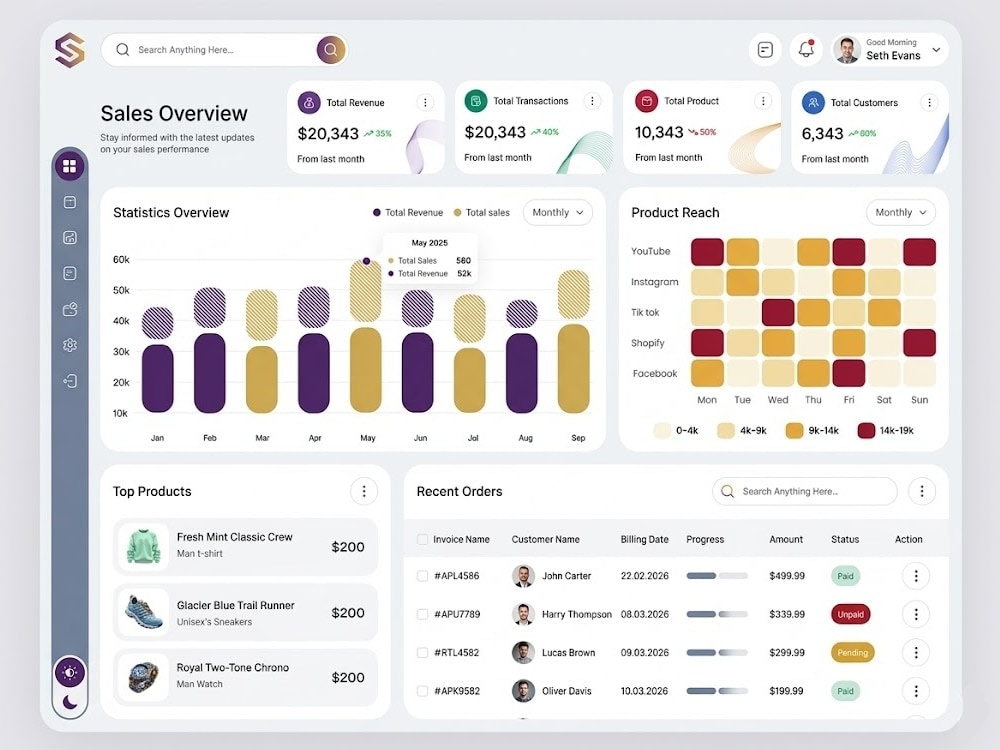Check the #APL4586 order checkbox
The image size is (1000, 750).
(422, 576)
